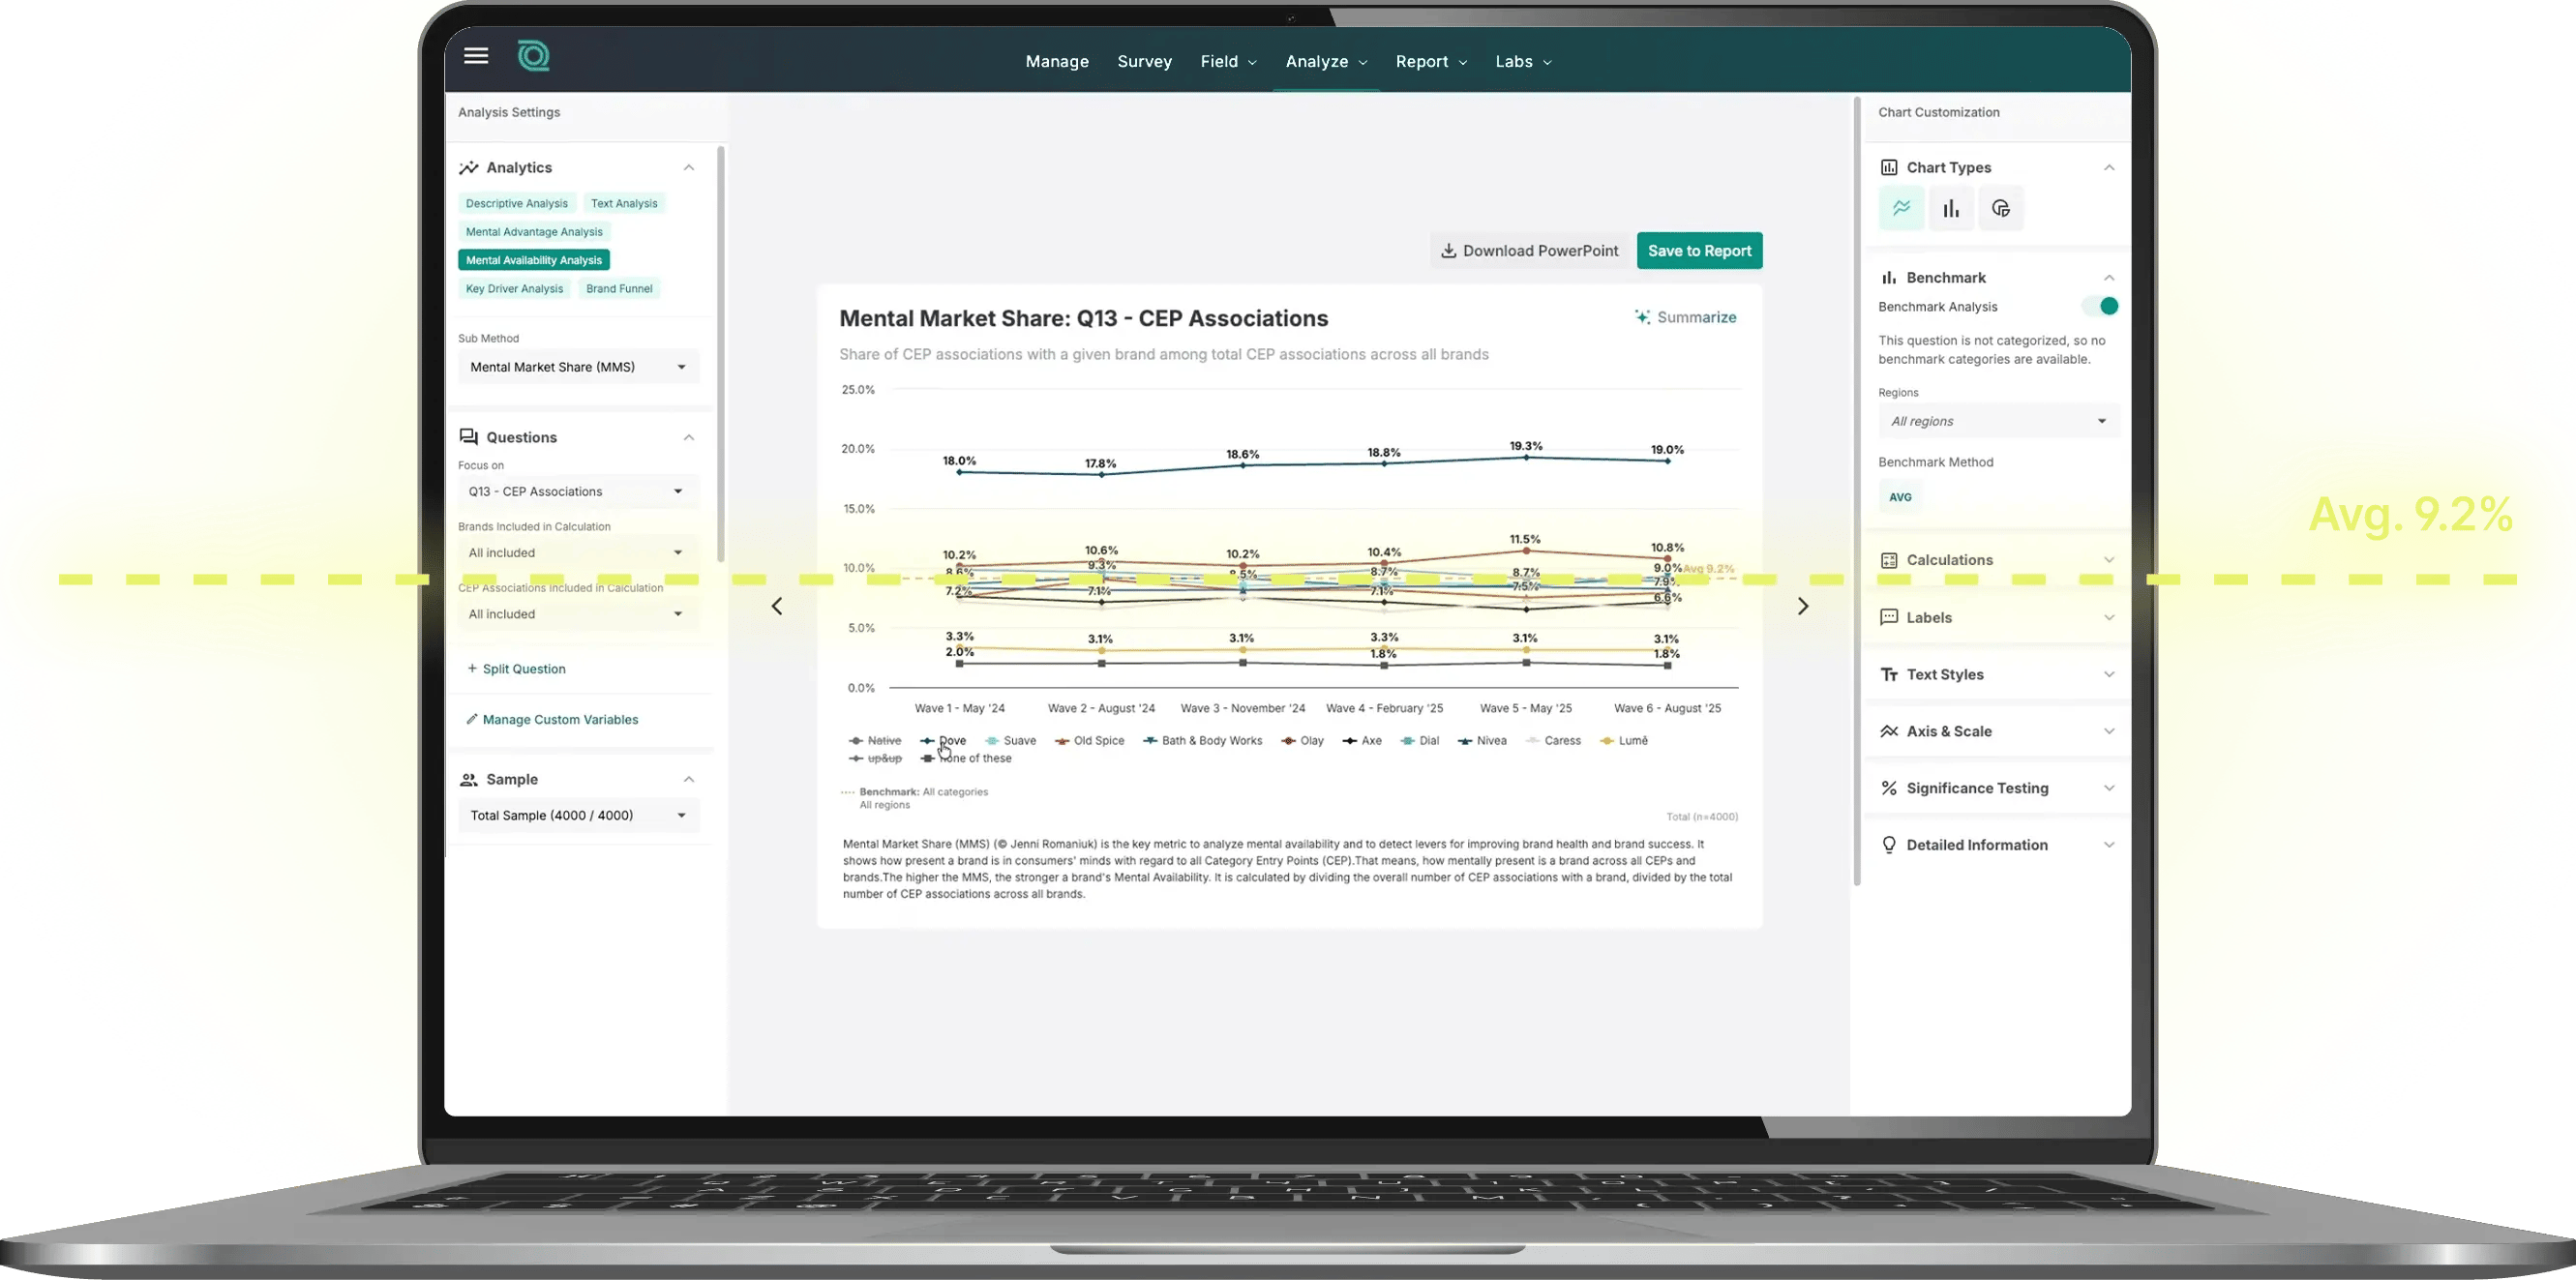Toggle Lumē series in legend

(1624, 741)
